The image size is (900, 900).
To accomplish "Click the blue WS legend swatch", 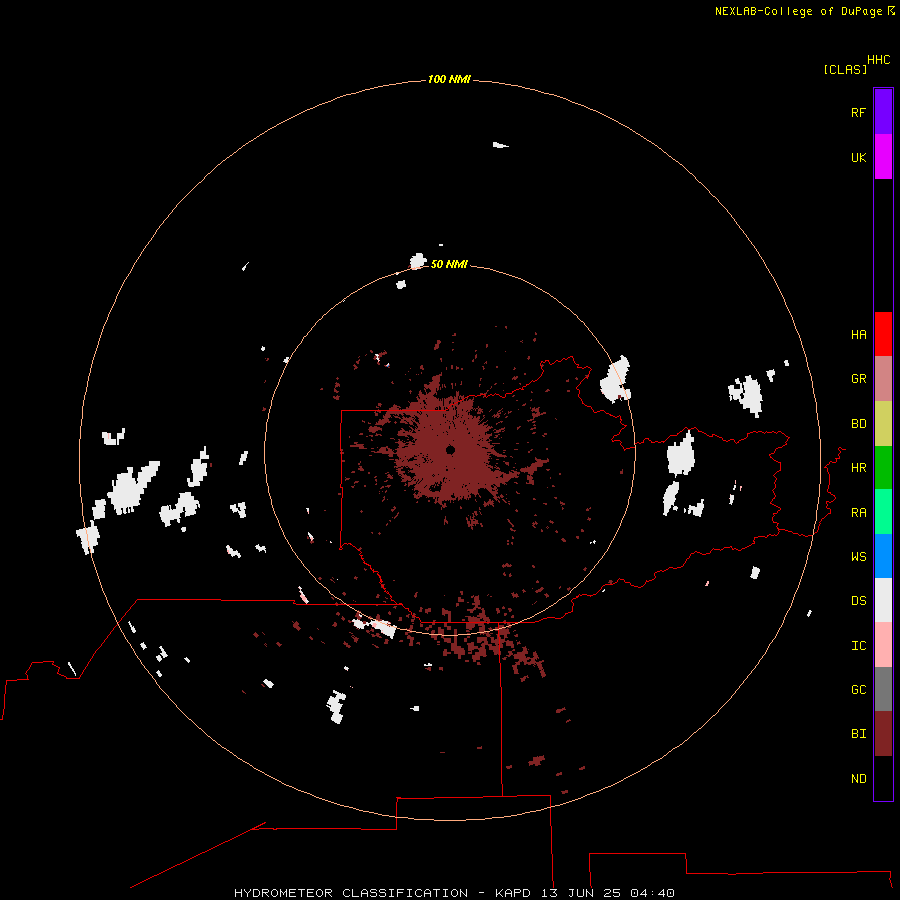I will click(x=883, y=556).
